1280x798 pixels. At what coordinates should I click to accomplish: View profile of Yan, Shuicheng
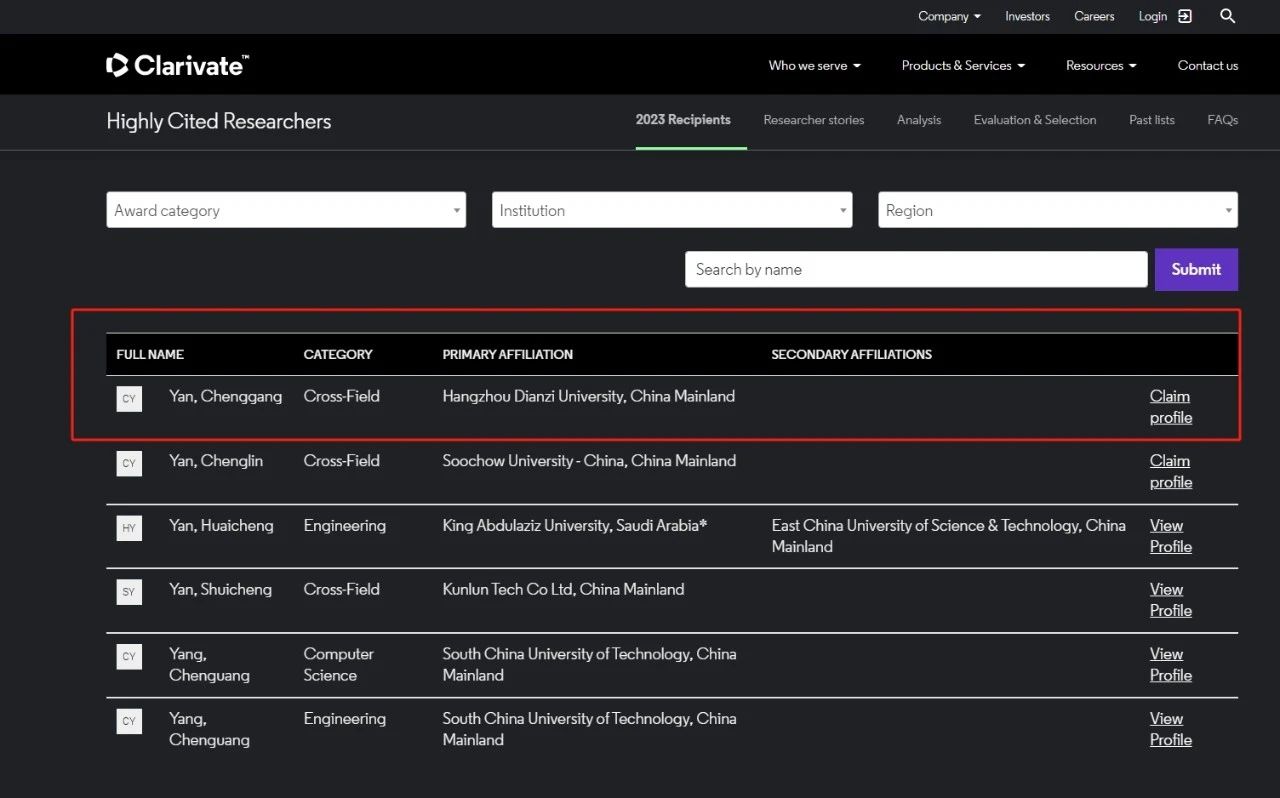[1171, 600]
